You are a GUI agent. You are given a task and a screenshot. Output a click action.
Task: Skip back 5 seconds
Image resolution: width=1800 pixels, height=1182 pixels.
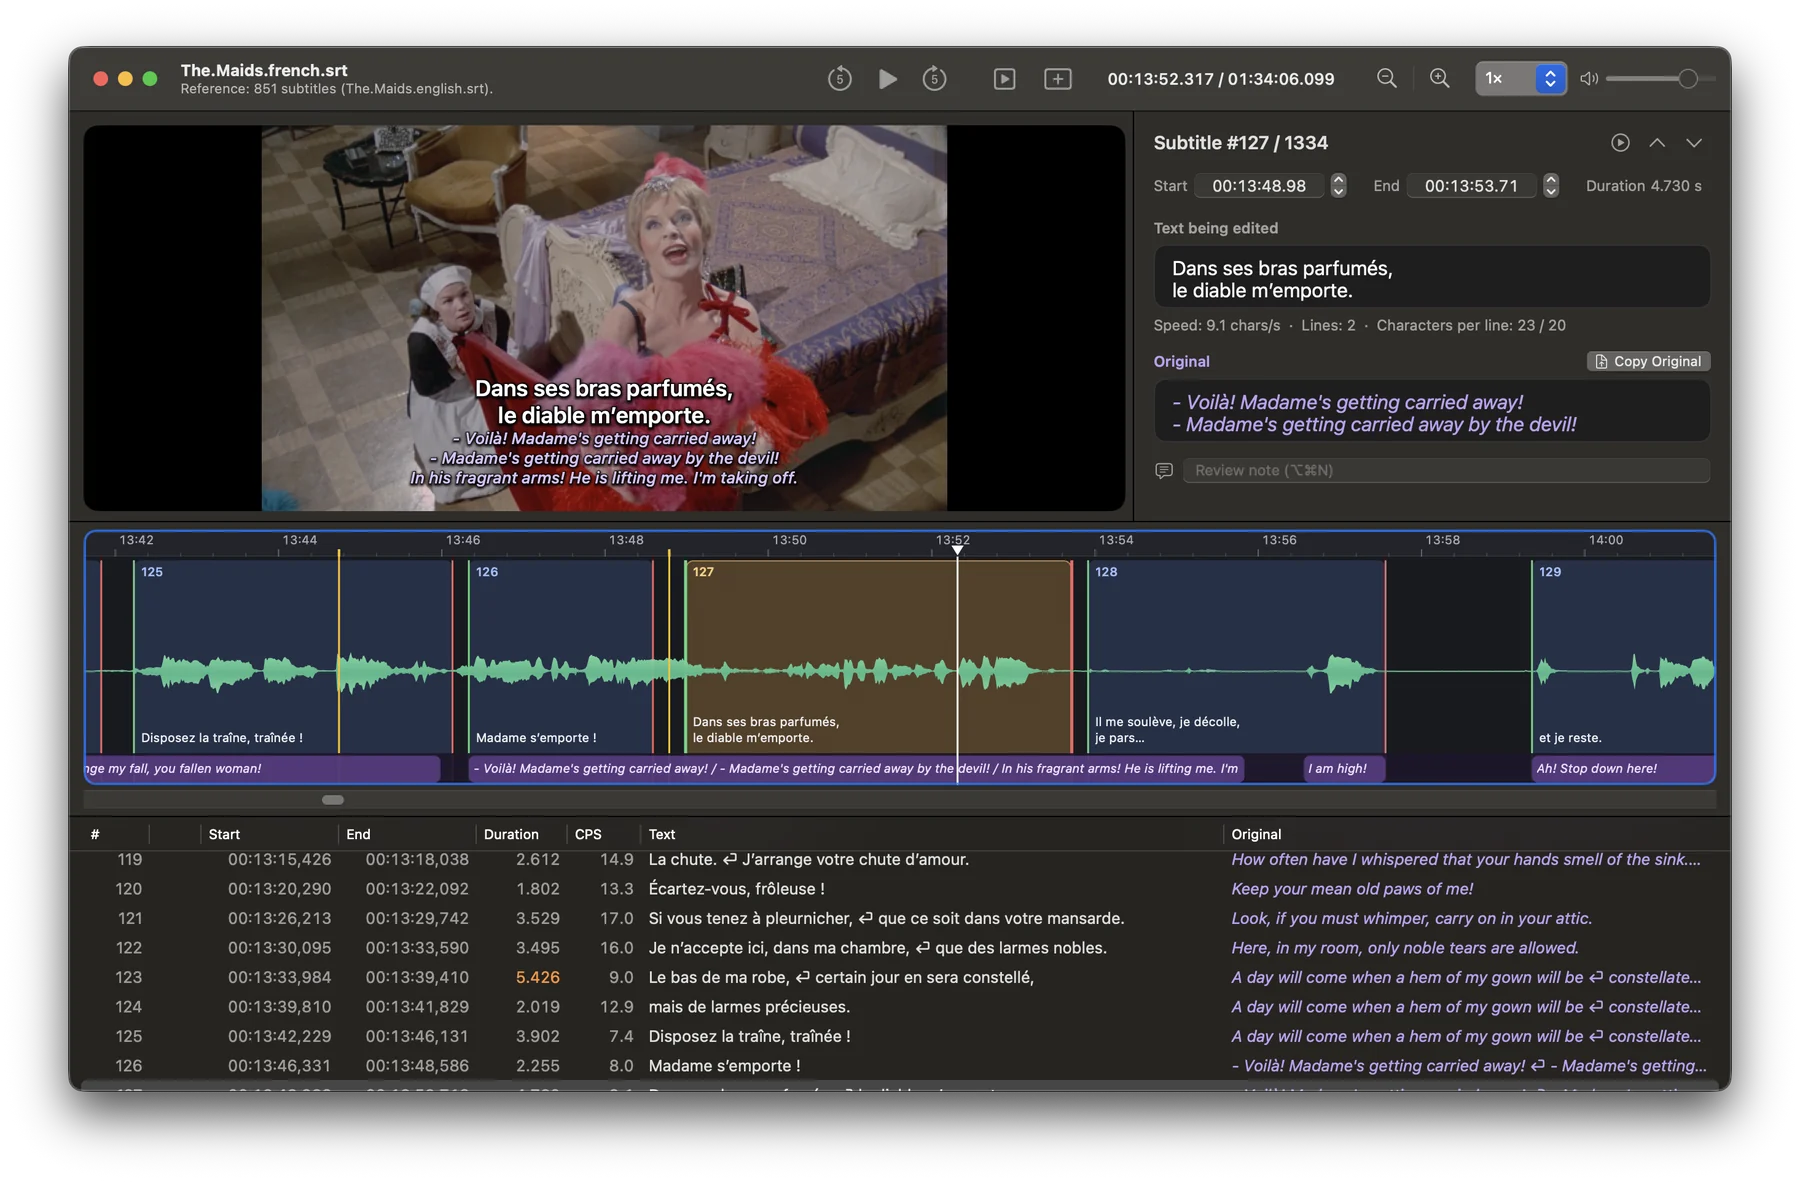(x=839, y=78)
